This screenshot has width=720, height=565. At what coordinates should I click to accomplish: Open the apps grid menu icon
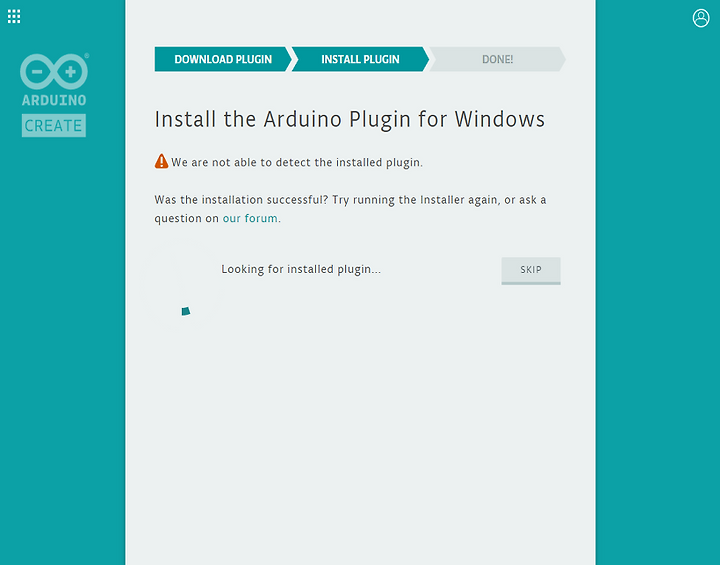point(14,17)
